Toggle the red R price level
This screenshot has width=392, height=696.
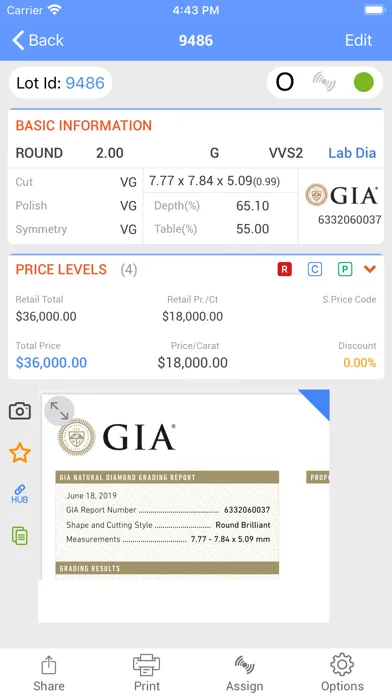(x=285, y=269)
